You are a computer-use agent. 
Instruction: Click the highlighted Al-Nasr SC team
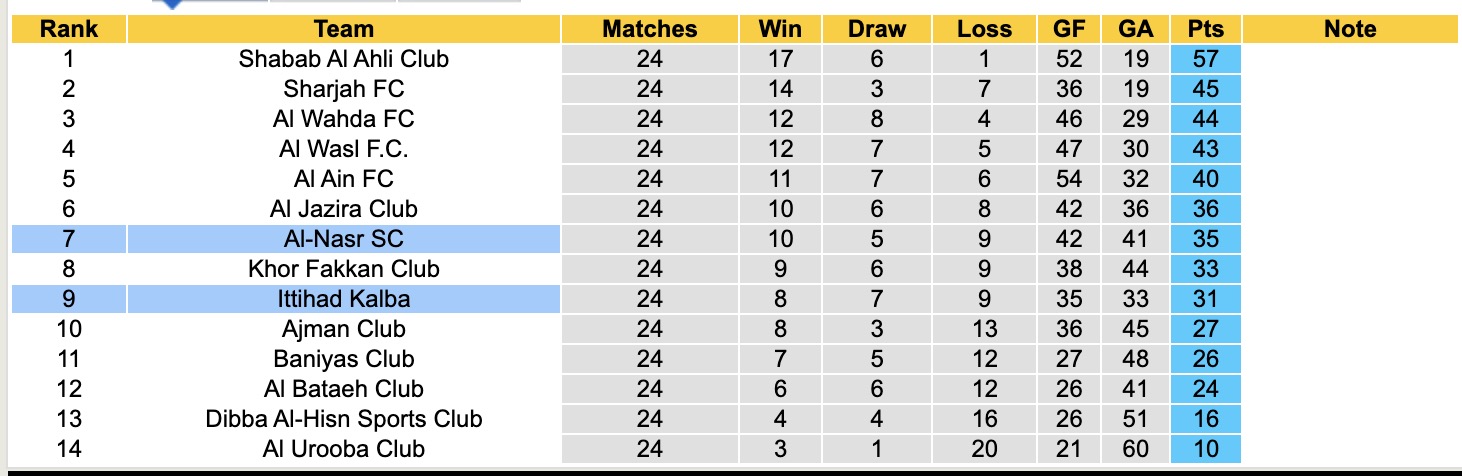coord(343,239)
